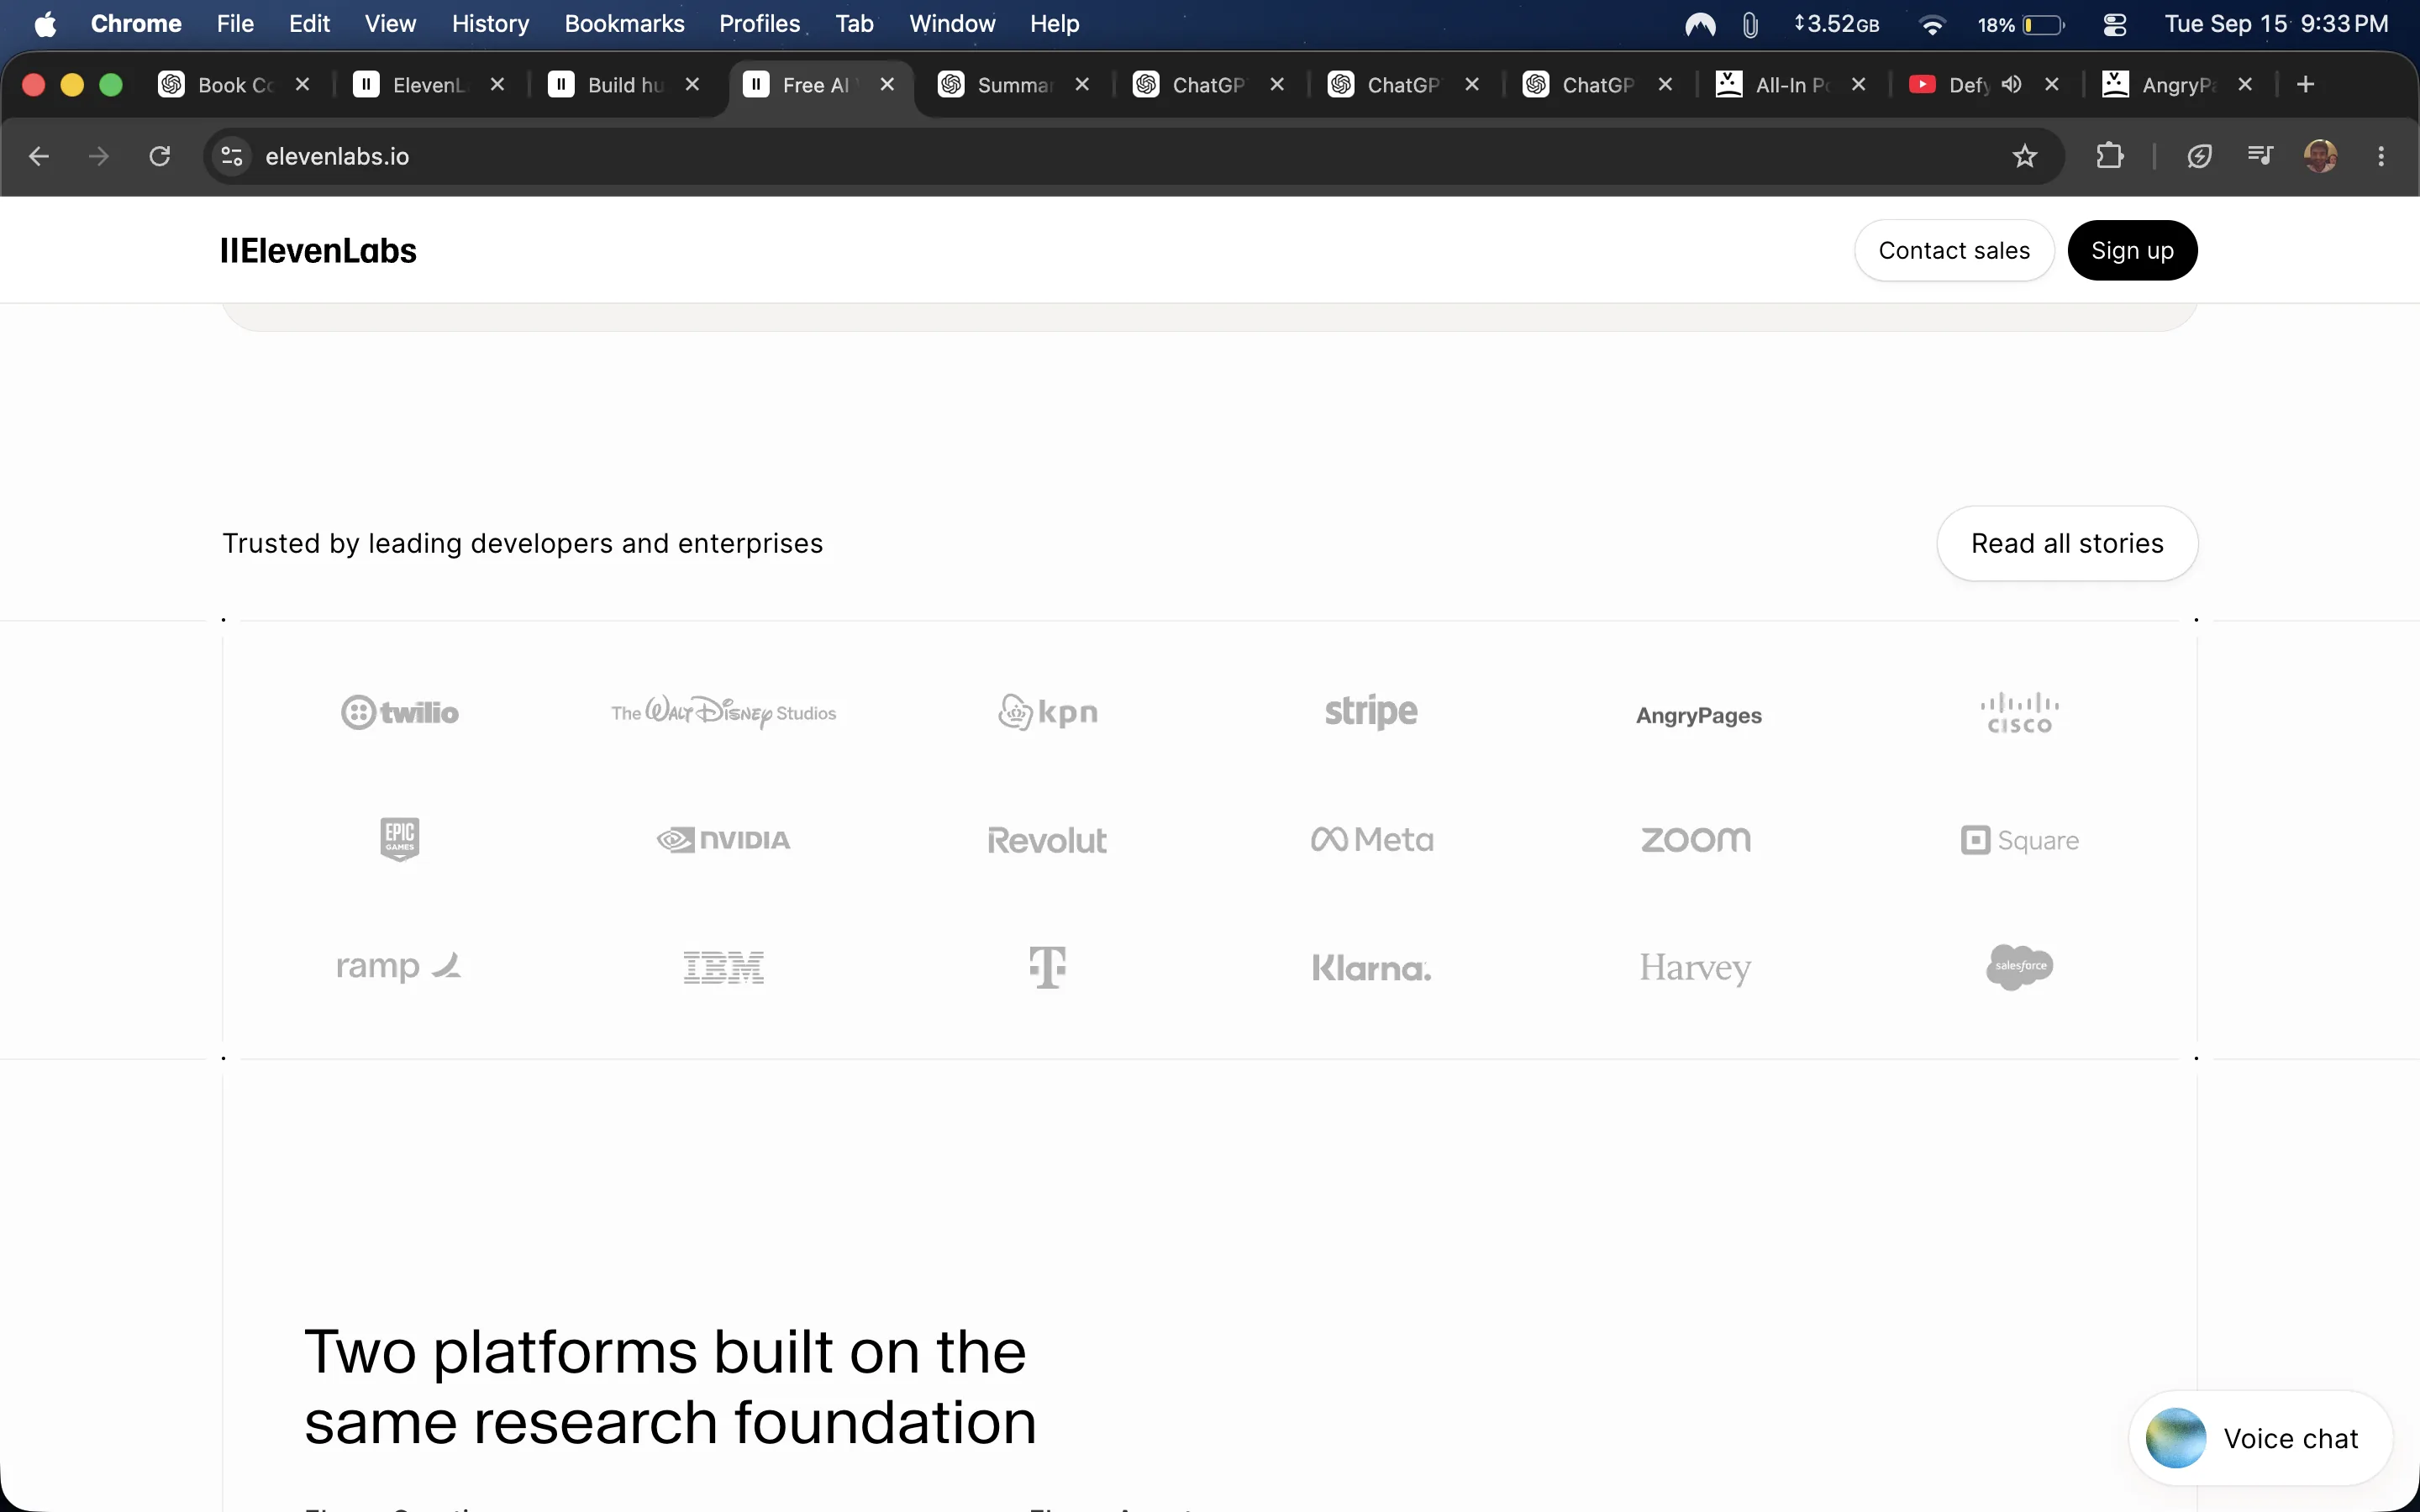Click the Contact sales button

[x=1954, y=250]
